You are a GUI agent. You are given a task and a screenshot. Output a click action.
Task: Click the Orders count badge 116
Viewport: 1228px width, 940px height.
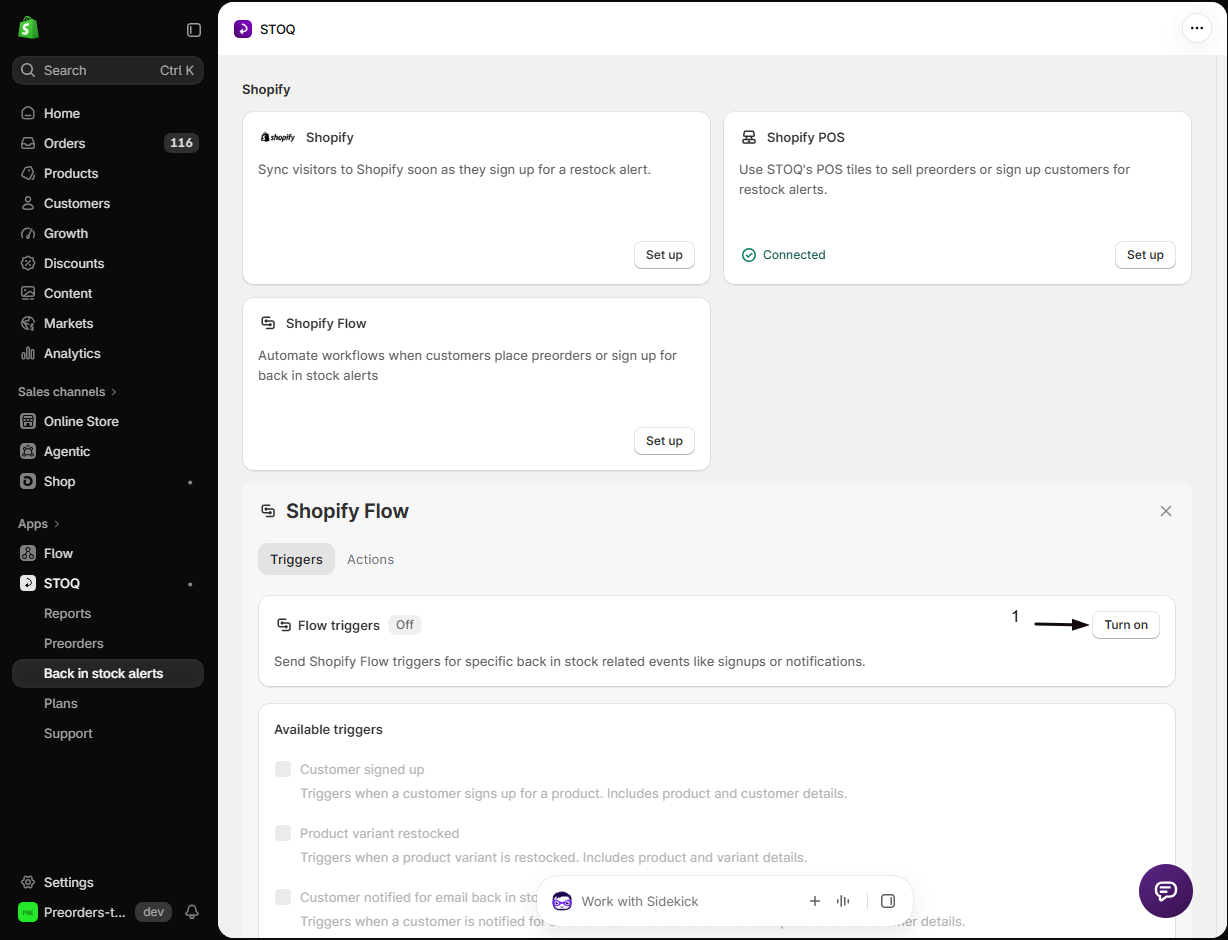pos(181,143)
